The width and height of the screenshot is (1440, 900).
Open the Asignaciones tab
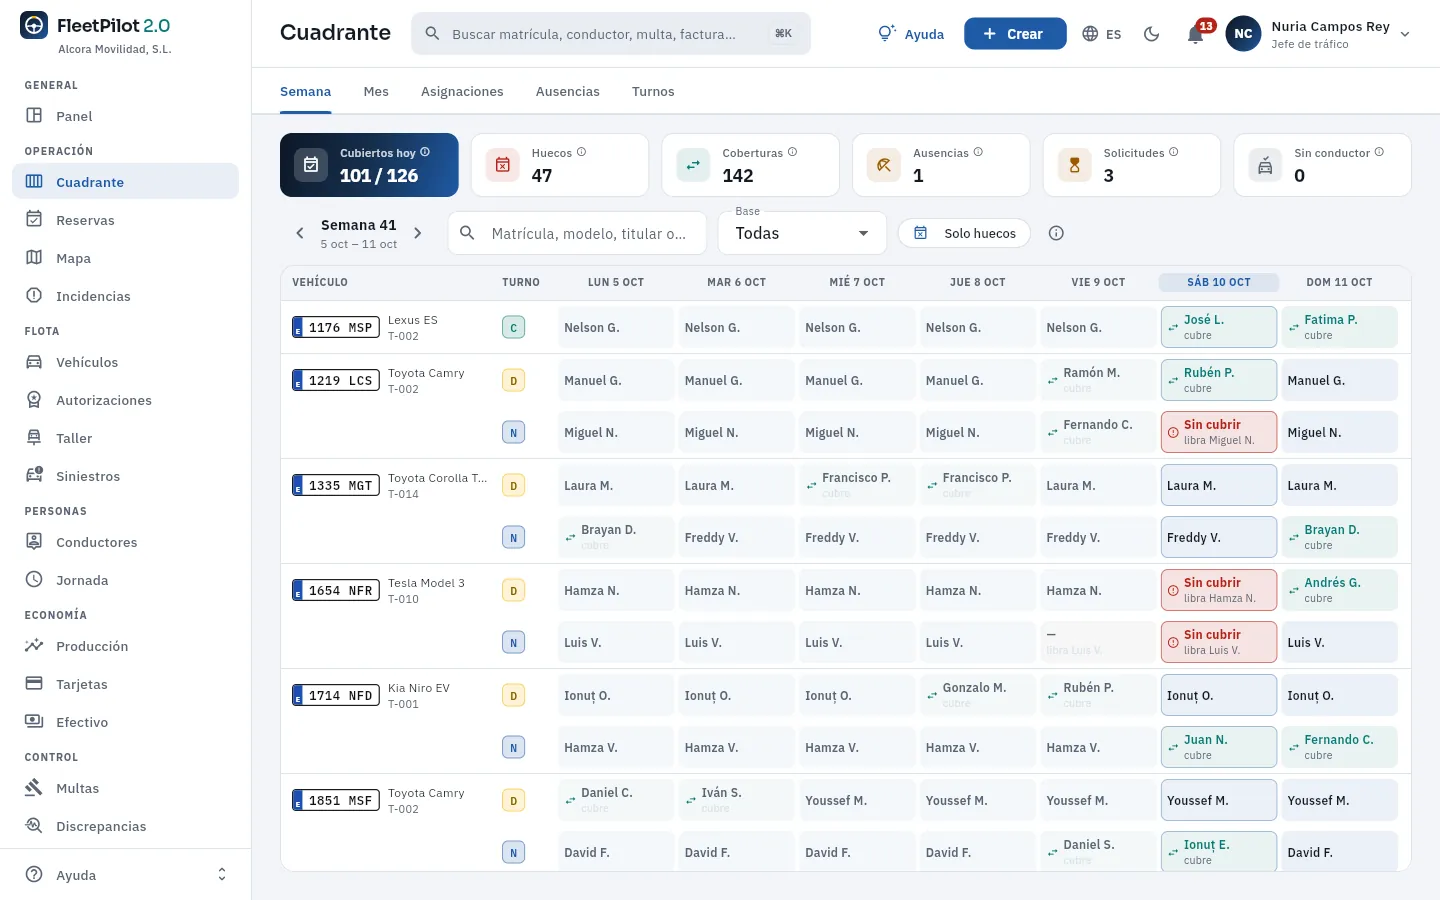coord(462,91)
